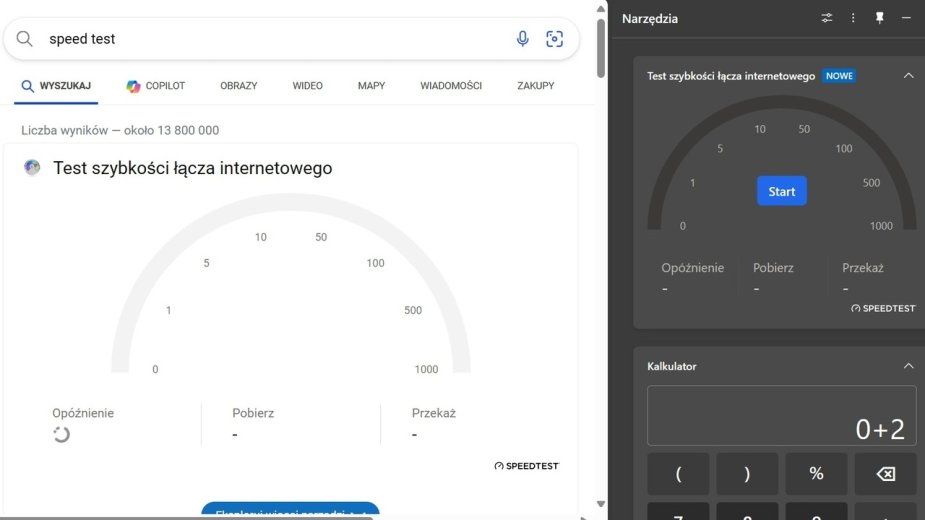
Task: Click the 1000 mark on main gauge
Action: pos(426,369)
